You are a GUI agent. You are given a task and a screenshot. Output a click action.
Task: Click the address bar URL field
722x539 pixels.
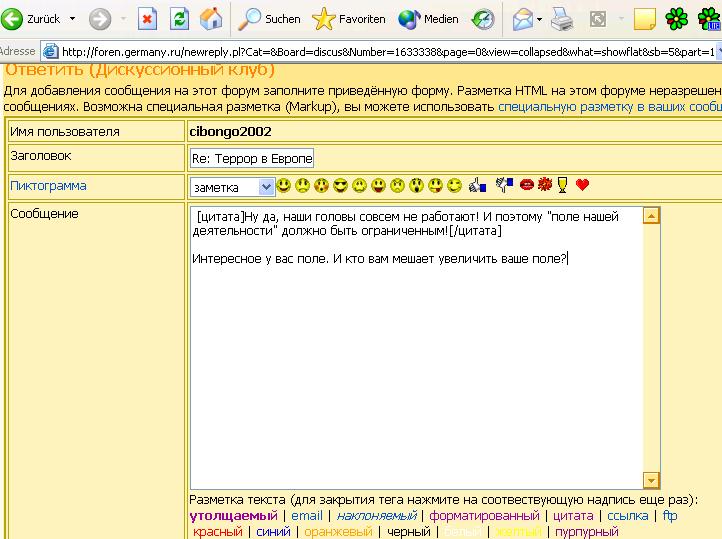[x=387, y=52]
